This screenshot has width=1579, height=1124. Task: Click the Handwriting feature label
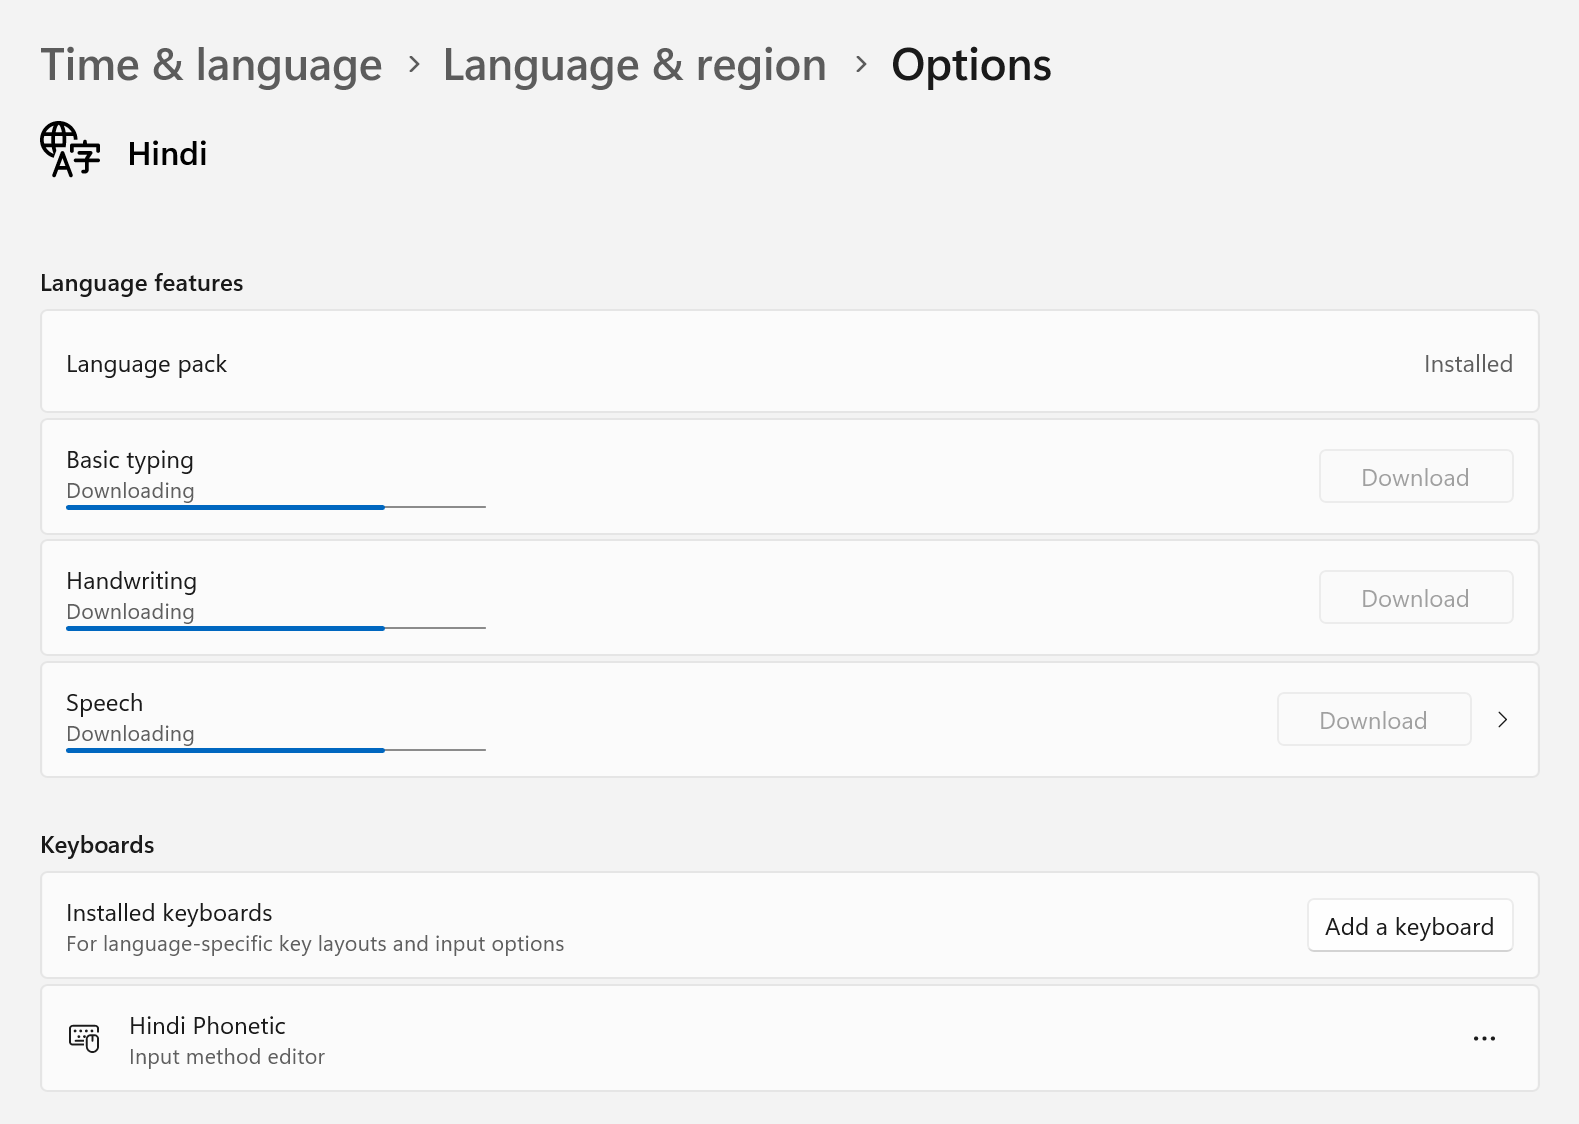[131, 581]
